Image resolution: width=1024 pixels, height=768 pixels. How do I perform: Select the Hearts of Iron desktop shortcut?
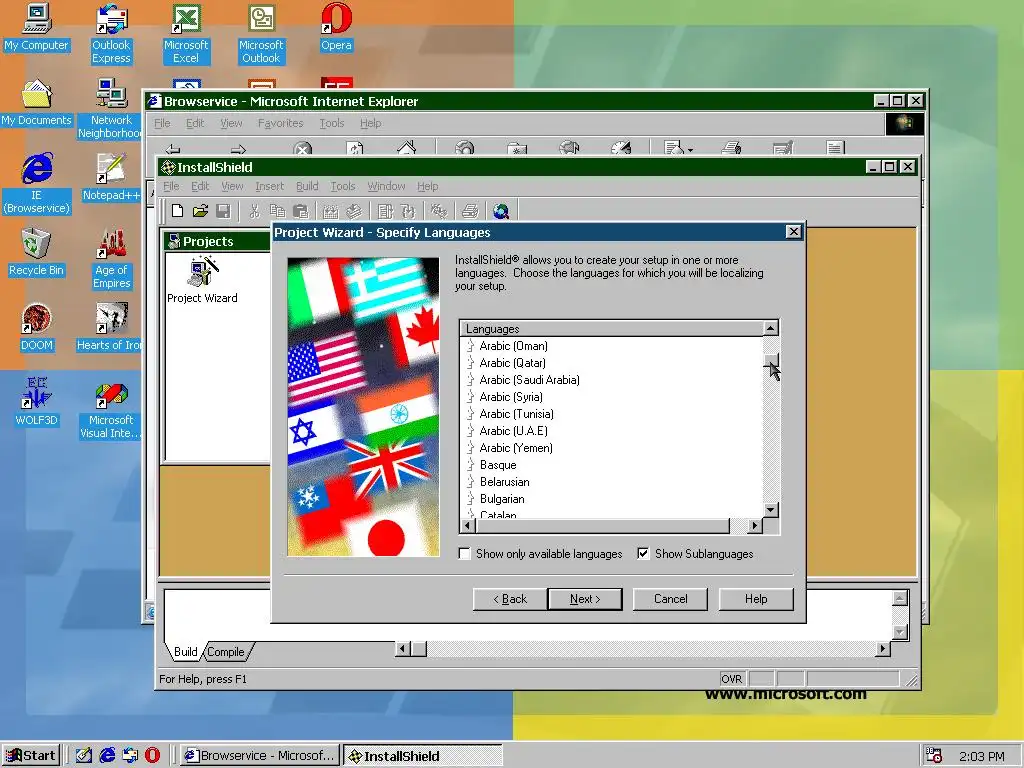110,328
